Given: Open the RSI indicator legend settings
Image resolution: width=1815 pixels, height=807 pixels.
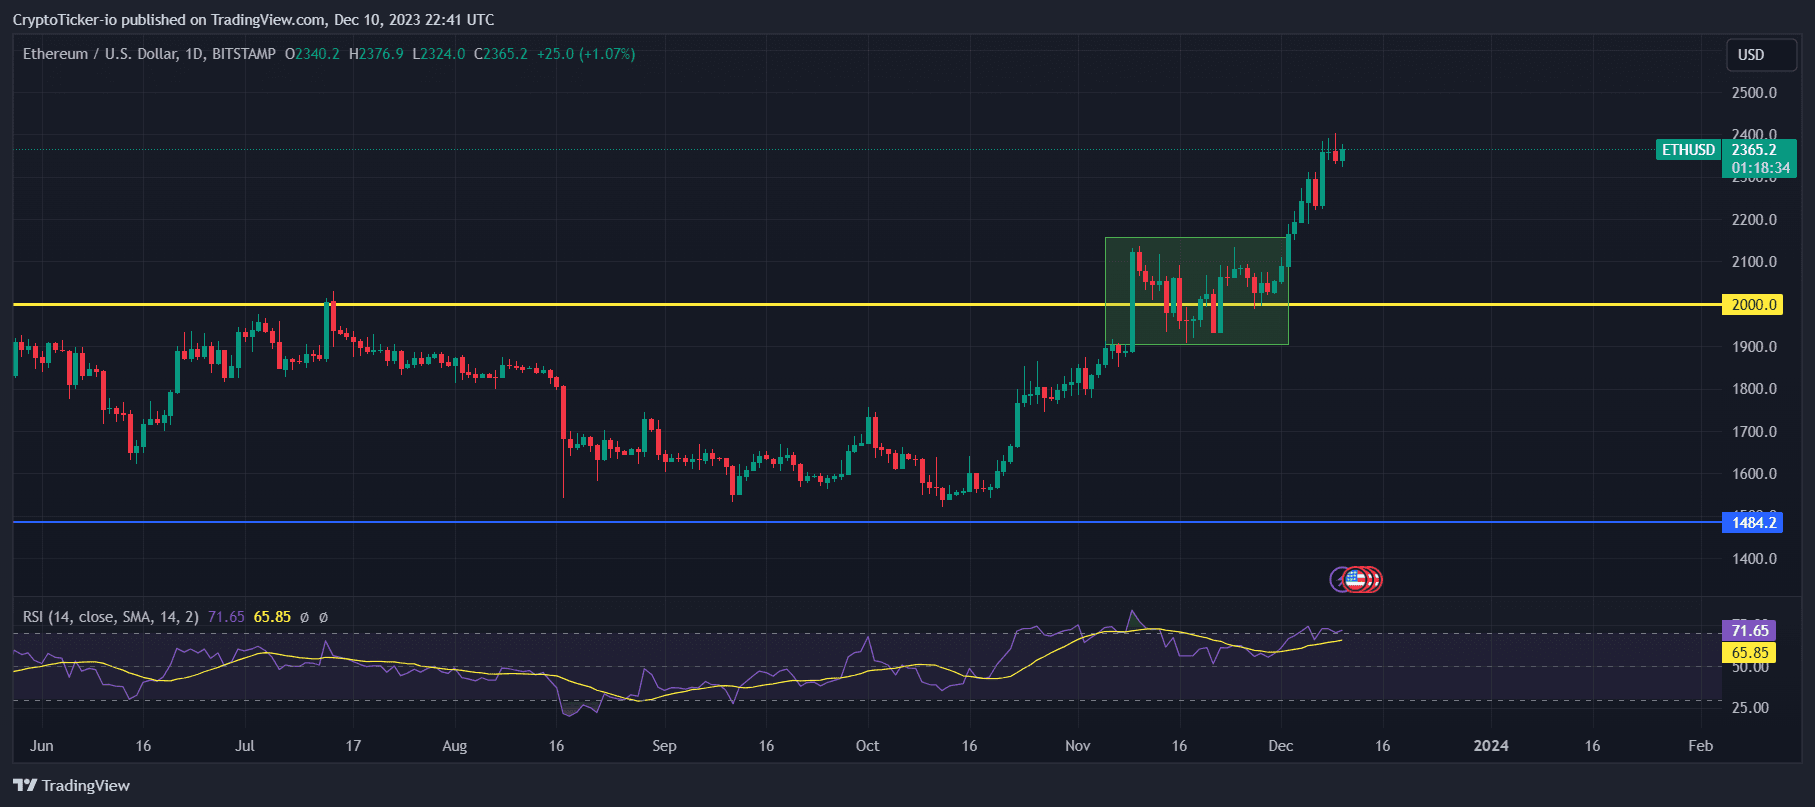Looking at the screenshot, I should pyautogui.click(x=110, y=617).
